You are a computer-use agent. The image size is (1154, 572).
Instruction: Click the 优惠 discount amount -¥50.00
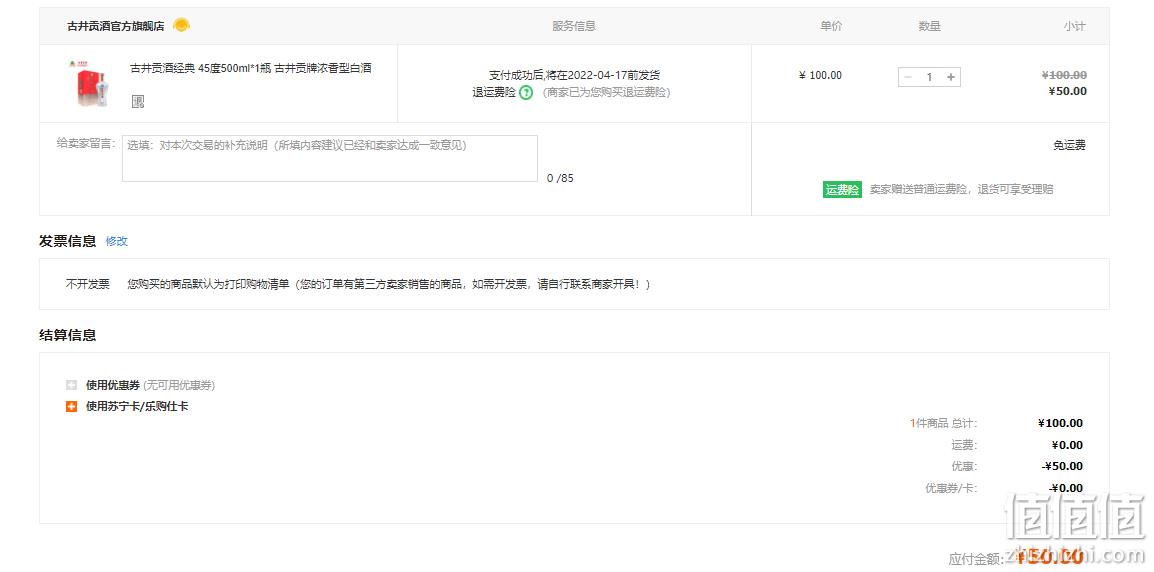tap(1062, 466)
